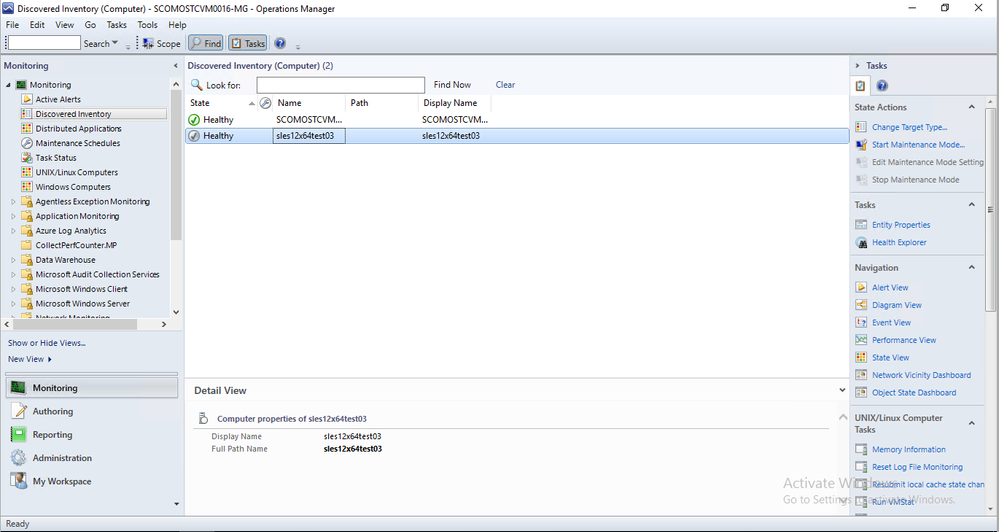Click the Change Target Type icon
The image size is (999, 532).
click(861, 127)
